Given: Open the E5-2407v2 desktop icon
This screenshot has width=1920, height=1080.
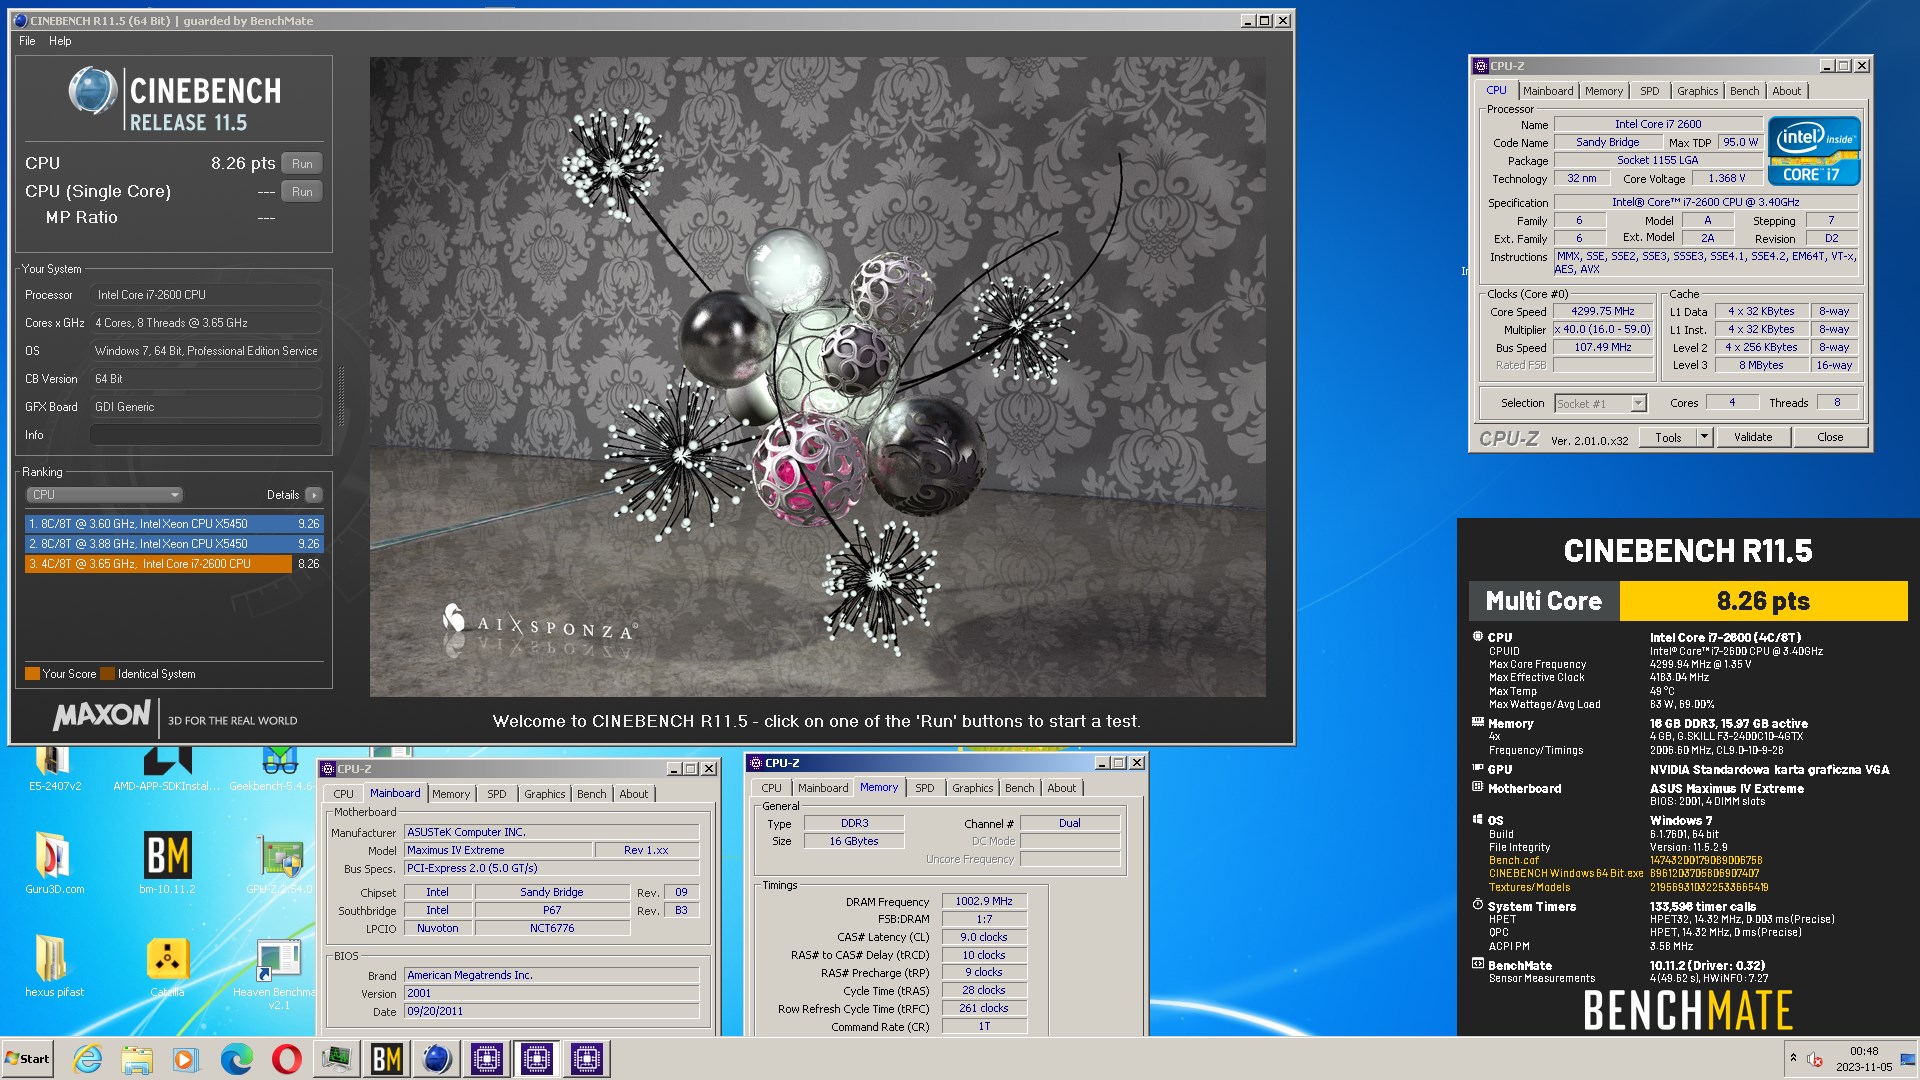Looking at the screenshot, I should point(54,770).
